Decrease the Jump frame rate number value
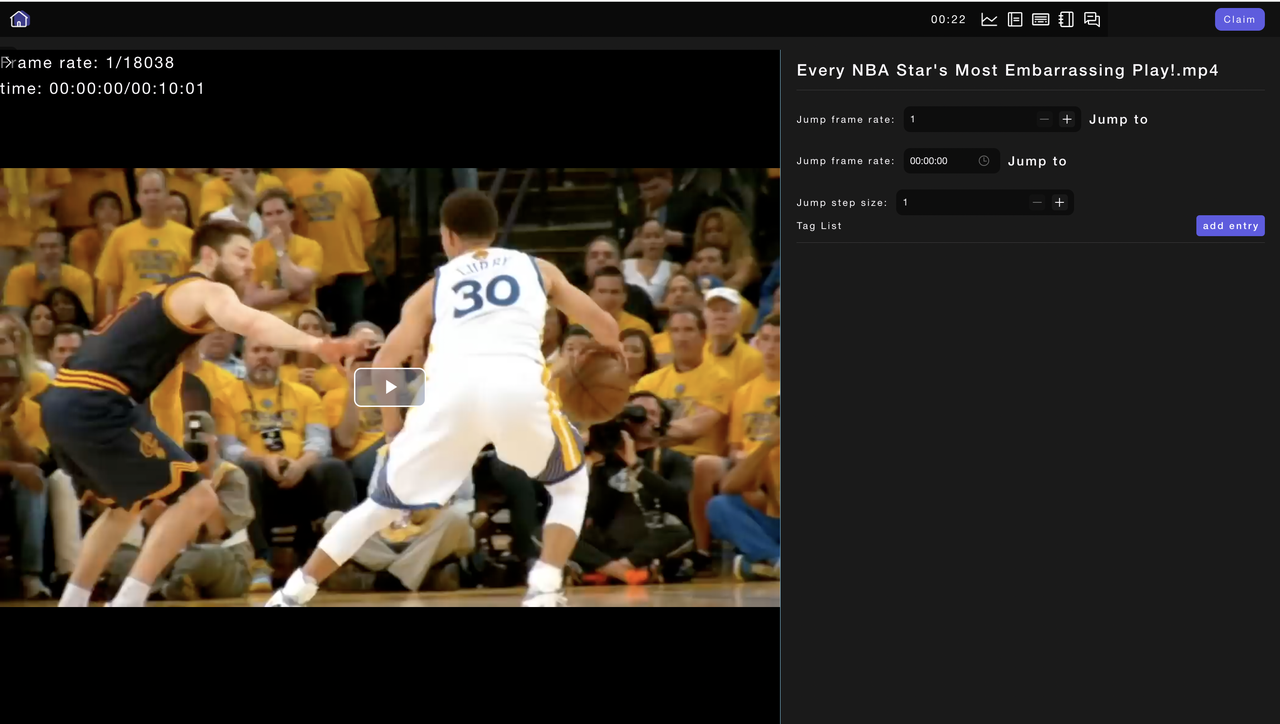 tap(1044, 119)
